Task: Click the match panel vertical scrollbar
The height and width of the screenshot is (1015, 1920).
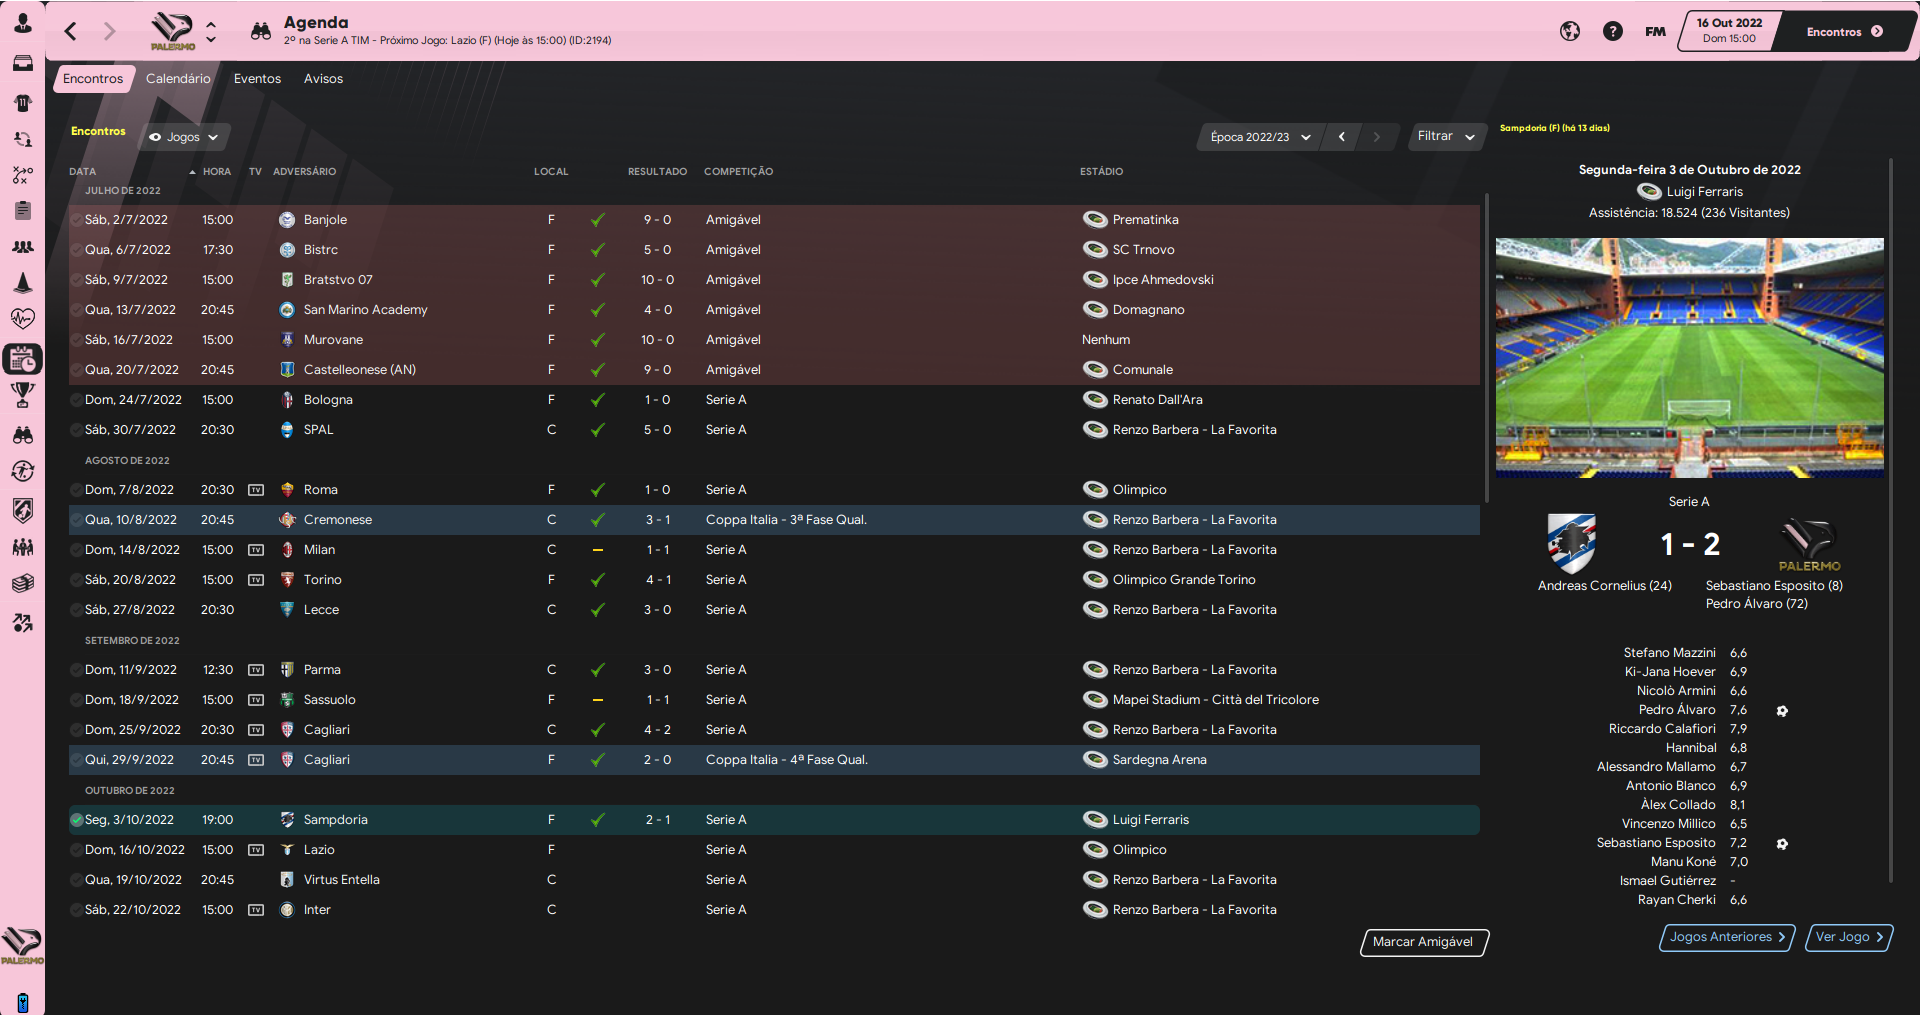Action: point(1890,520)
